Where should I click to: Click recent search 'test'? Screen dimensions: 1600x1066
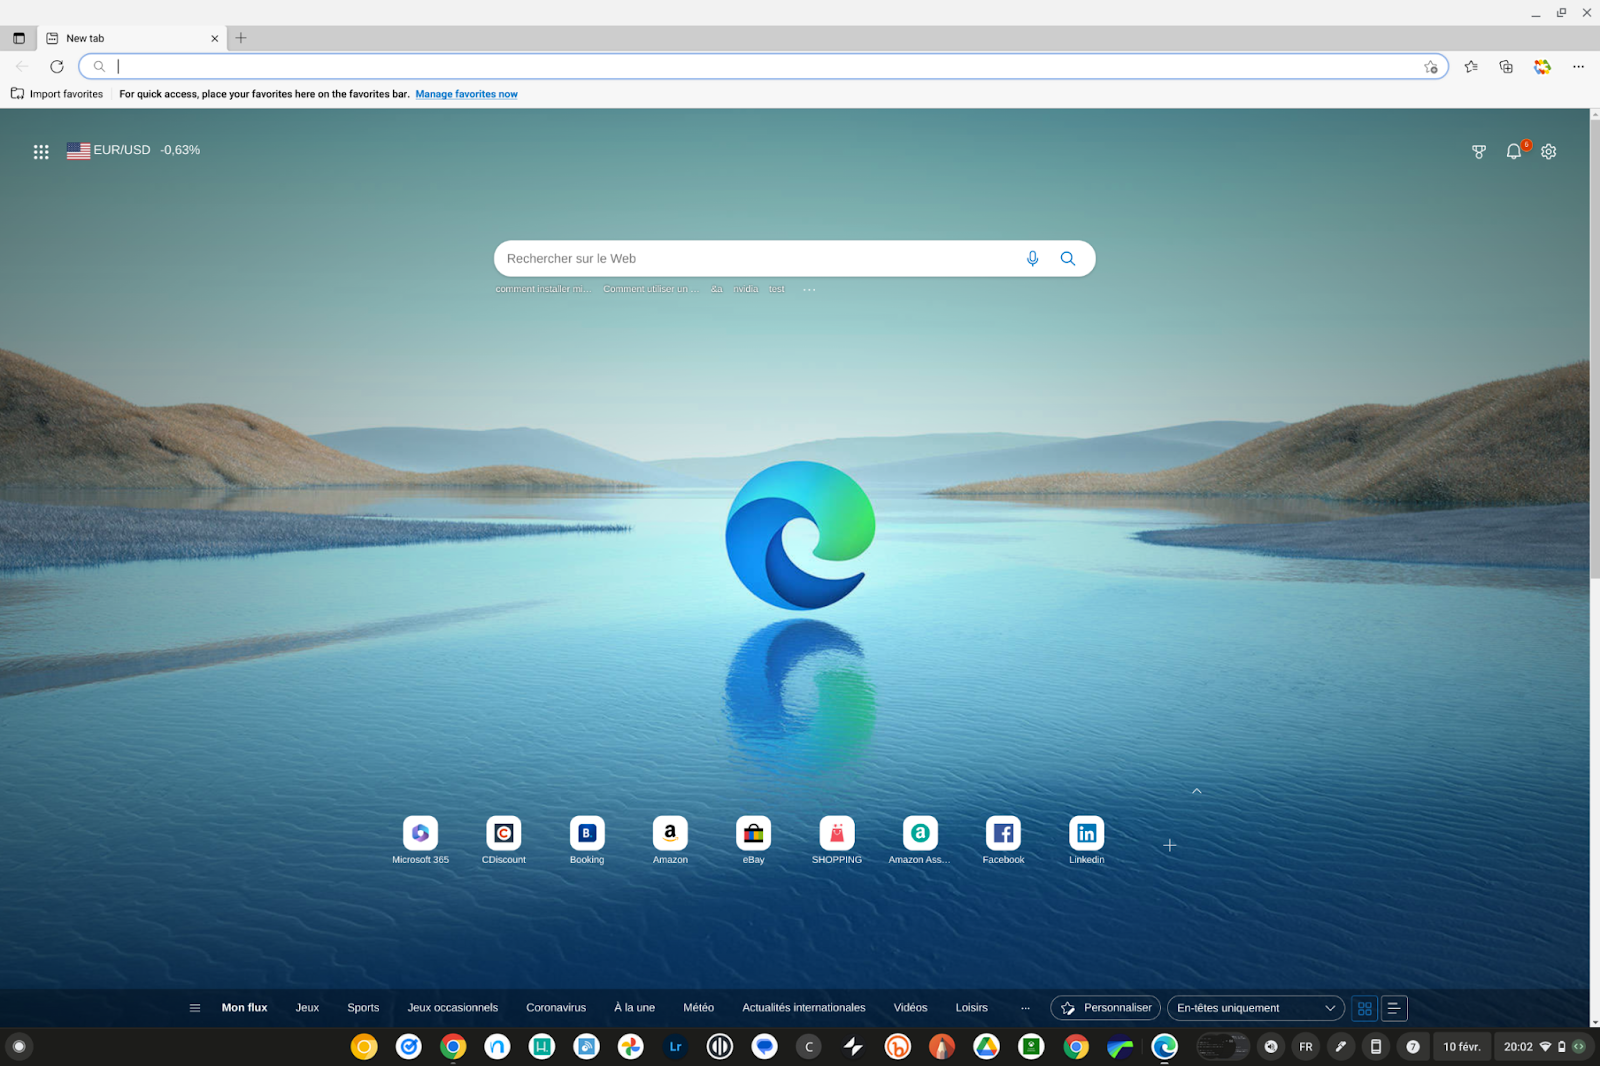(777, 290)
